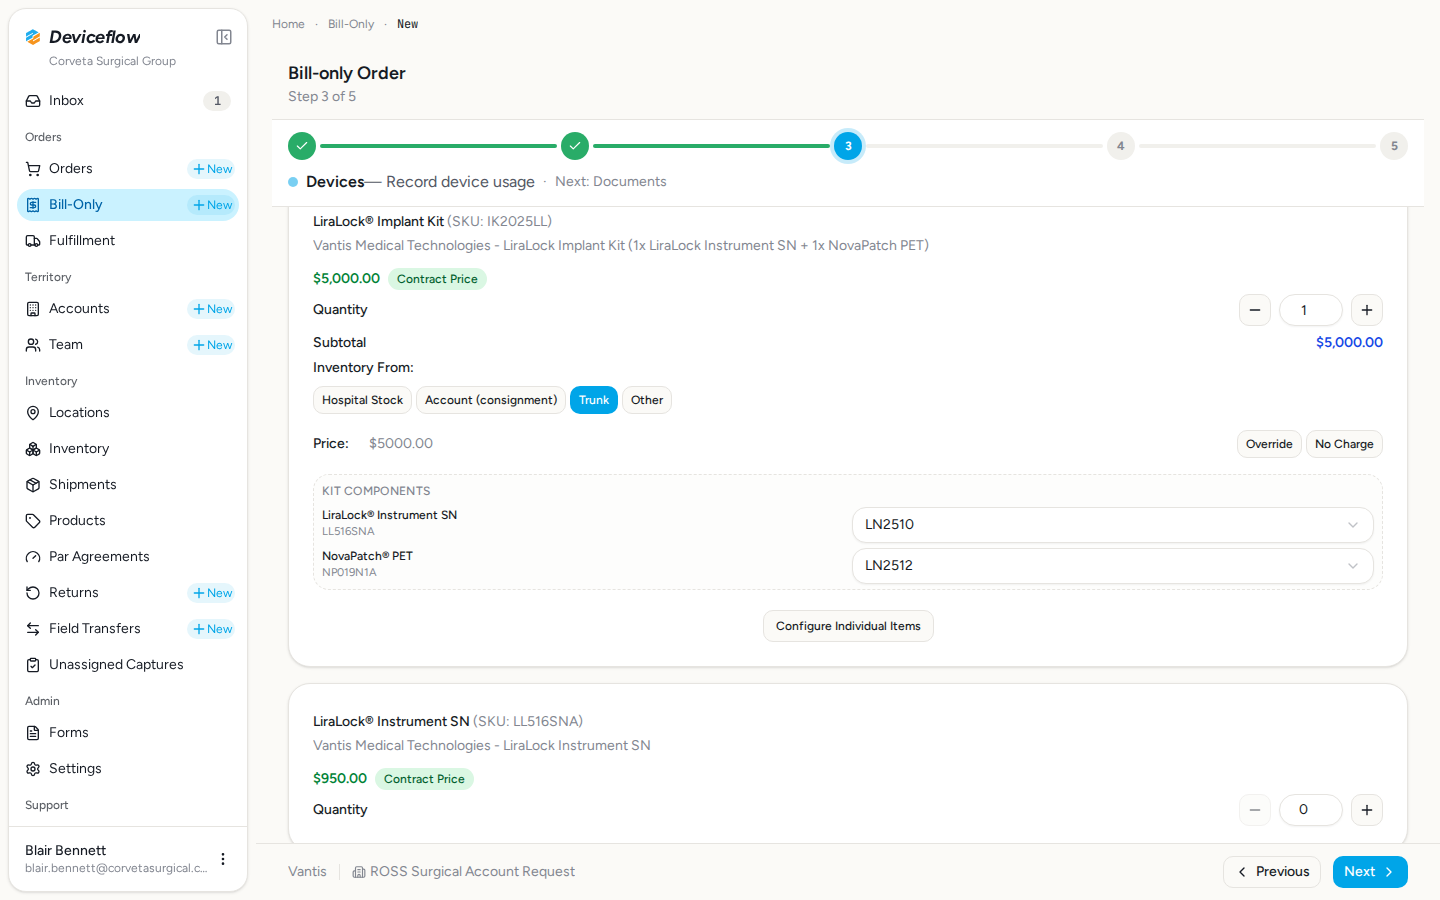Click the Forms document icon
Viewport: 1440px width, 900px height.
coord(33,733)
